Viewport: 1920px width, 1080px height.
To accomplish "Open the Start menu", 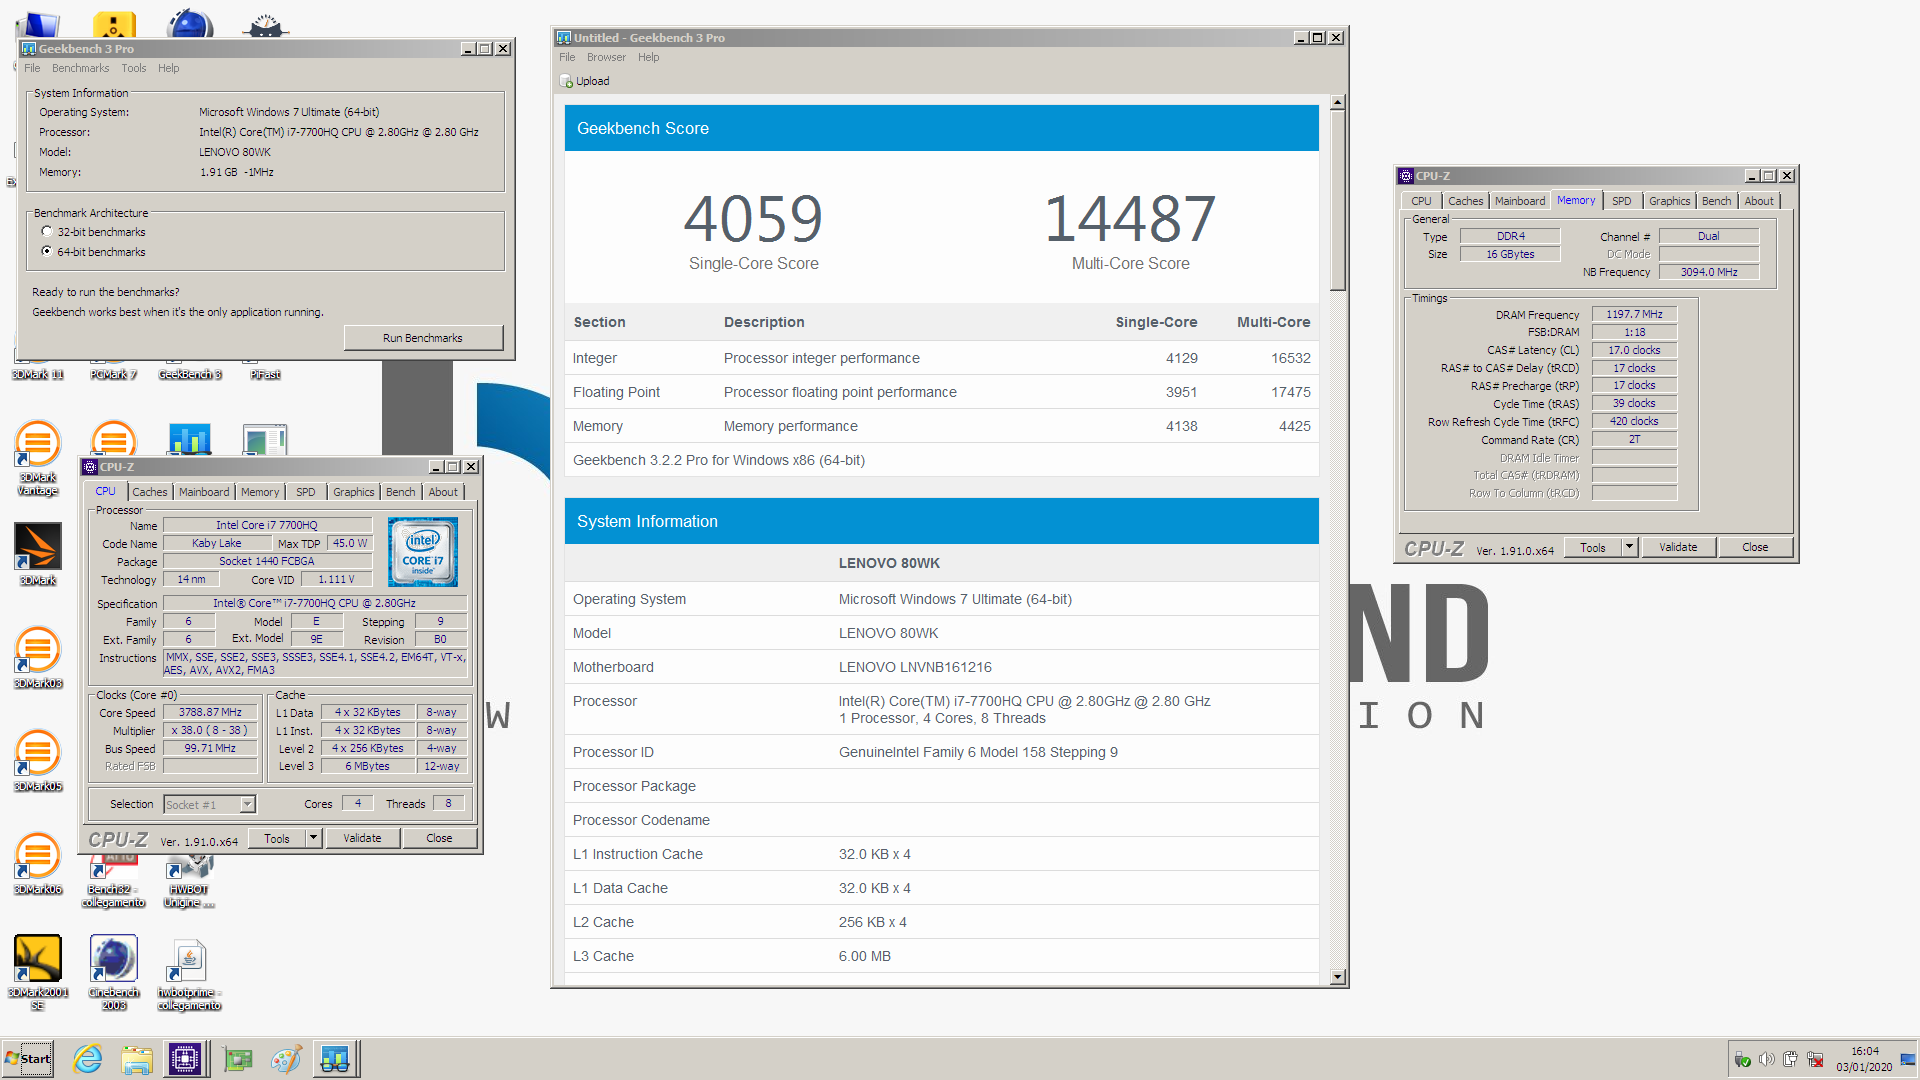I will coord(28,1059).
